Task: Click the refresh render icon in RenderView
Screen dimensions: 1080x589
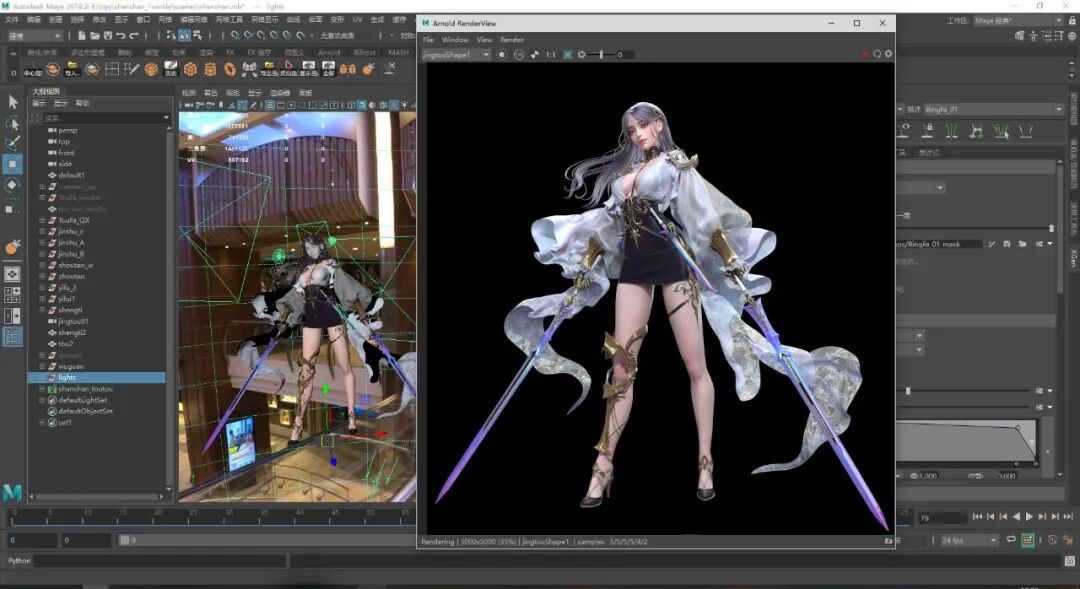Action: coord(876,54)
